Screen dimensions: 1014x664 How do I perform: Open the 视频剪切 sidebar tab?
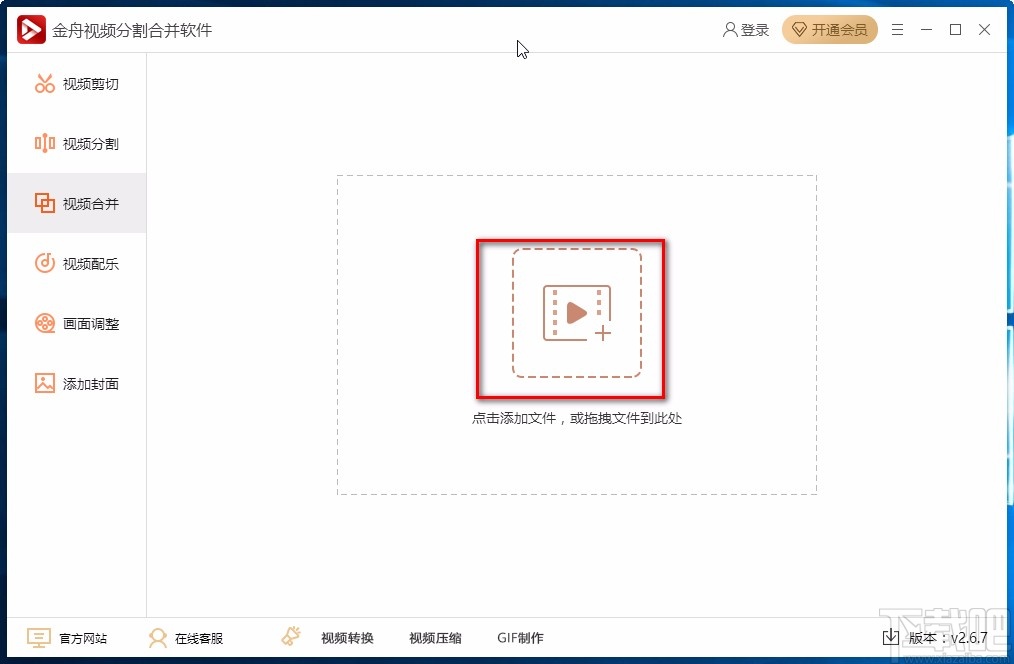coord(77,83)
